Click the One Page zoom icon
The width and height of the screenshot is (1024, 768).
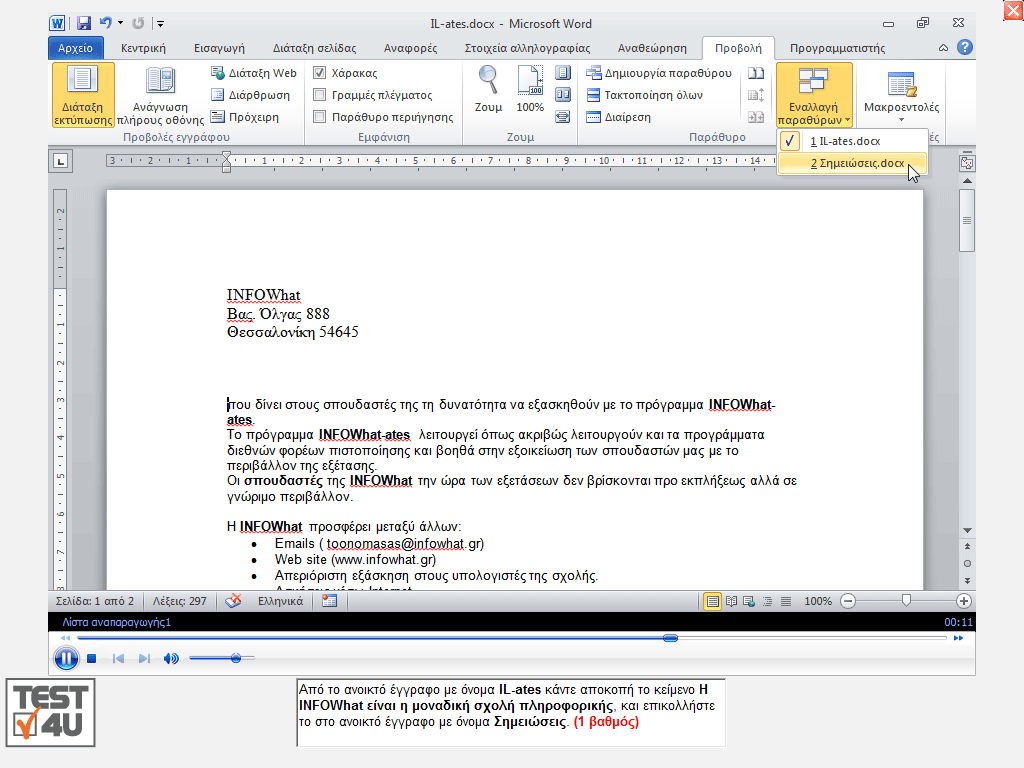562,72
